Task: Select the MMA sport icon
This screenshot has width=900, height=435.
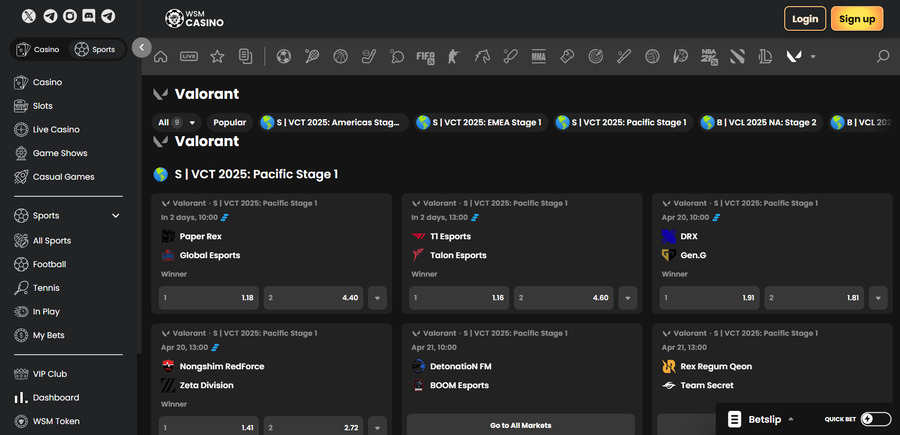Action: point(538,56)
